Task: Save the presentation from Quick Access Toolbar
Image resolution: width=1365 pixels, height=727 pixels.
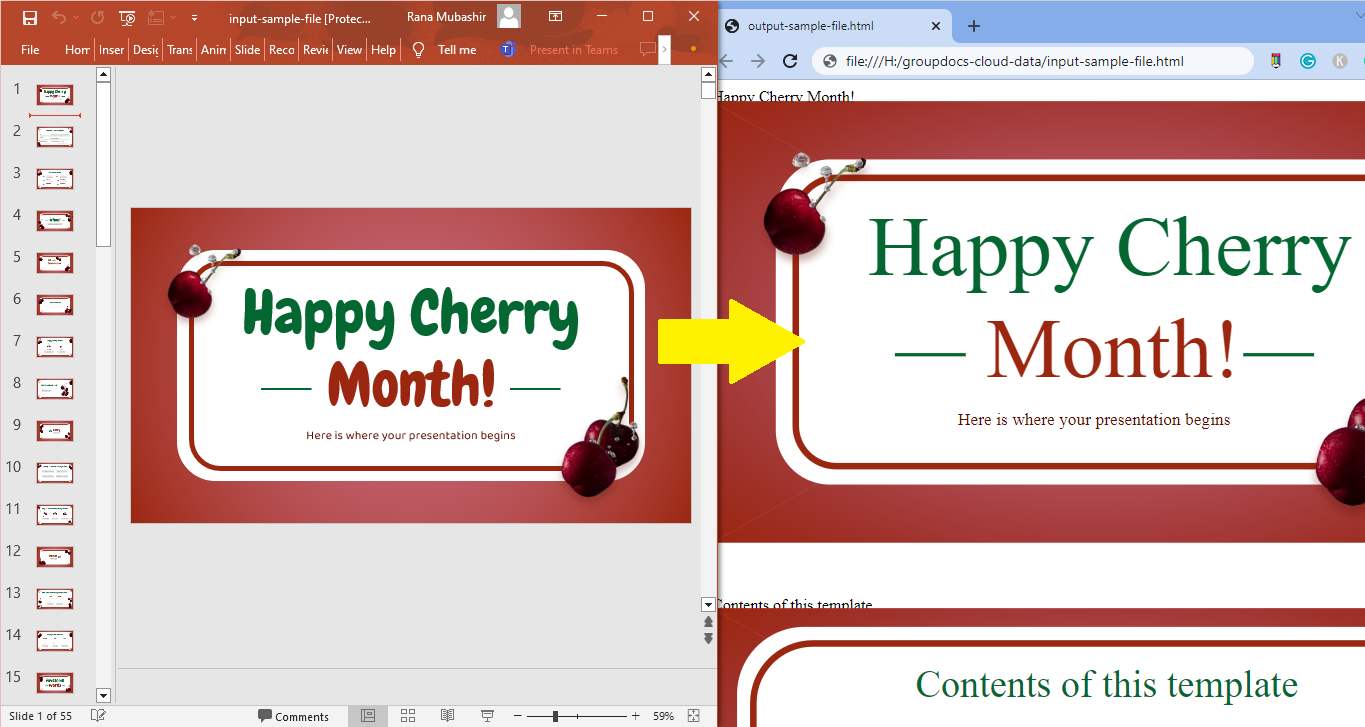Action: click(x=30, y=16)
